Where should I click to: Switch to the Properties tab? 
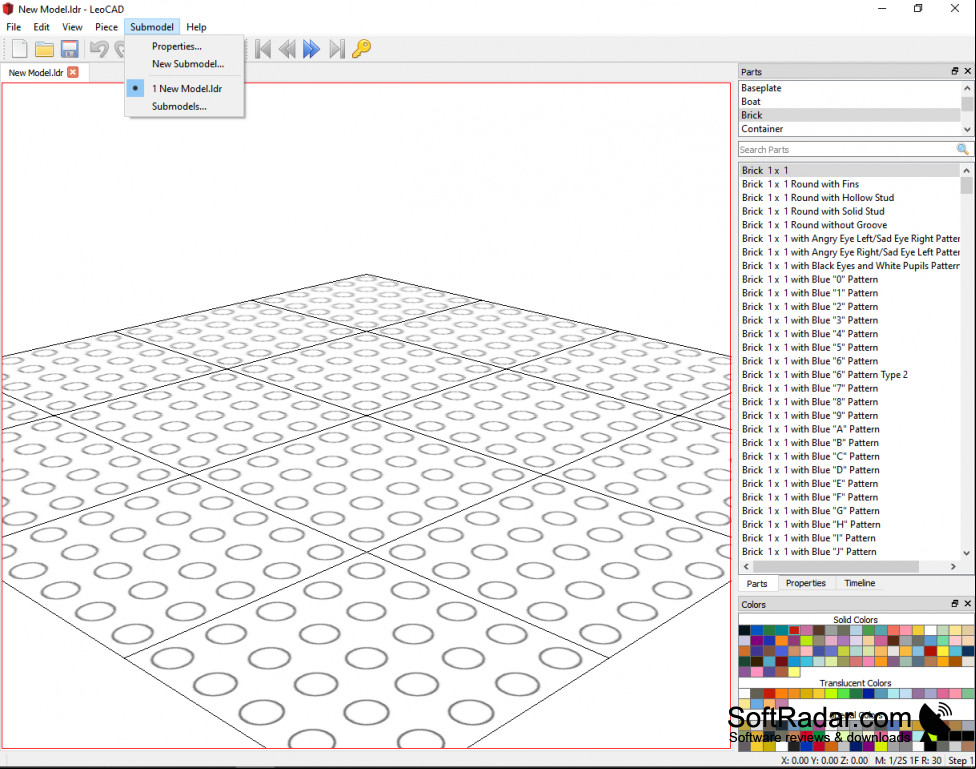click(x=805, y=583)
